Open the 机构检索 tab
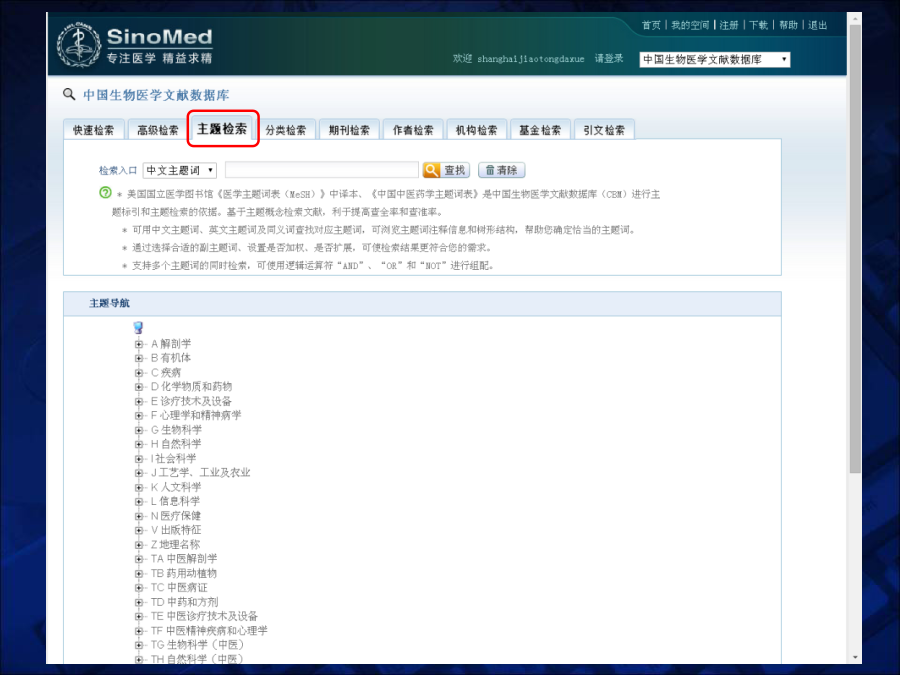Viewport: 900px width, 675px height. point(476,130)
